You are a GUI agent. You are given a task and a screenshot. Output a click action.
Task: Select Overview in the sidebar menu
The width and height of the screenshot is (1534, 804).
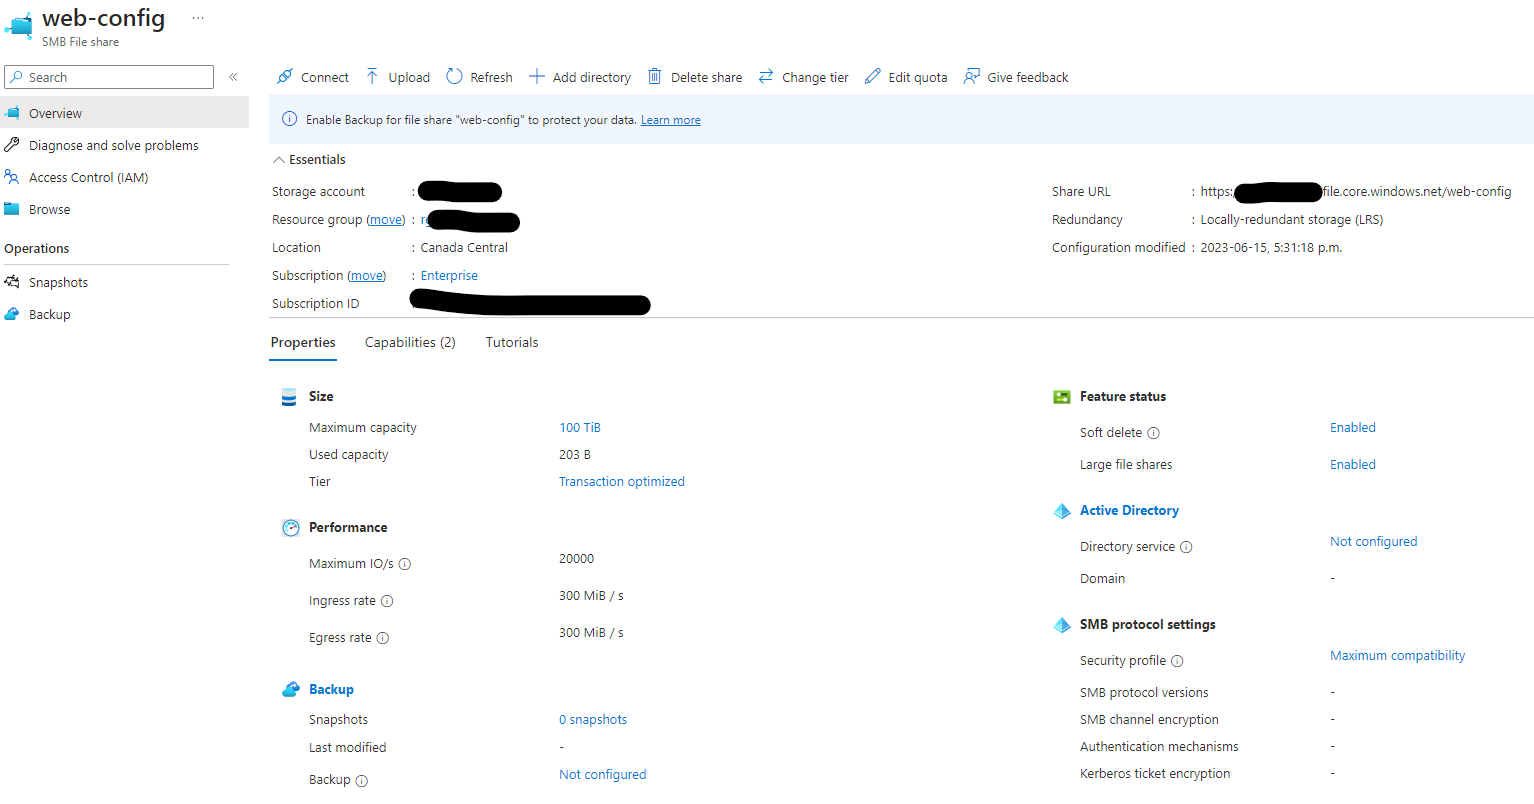coord(124,113)
